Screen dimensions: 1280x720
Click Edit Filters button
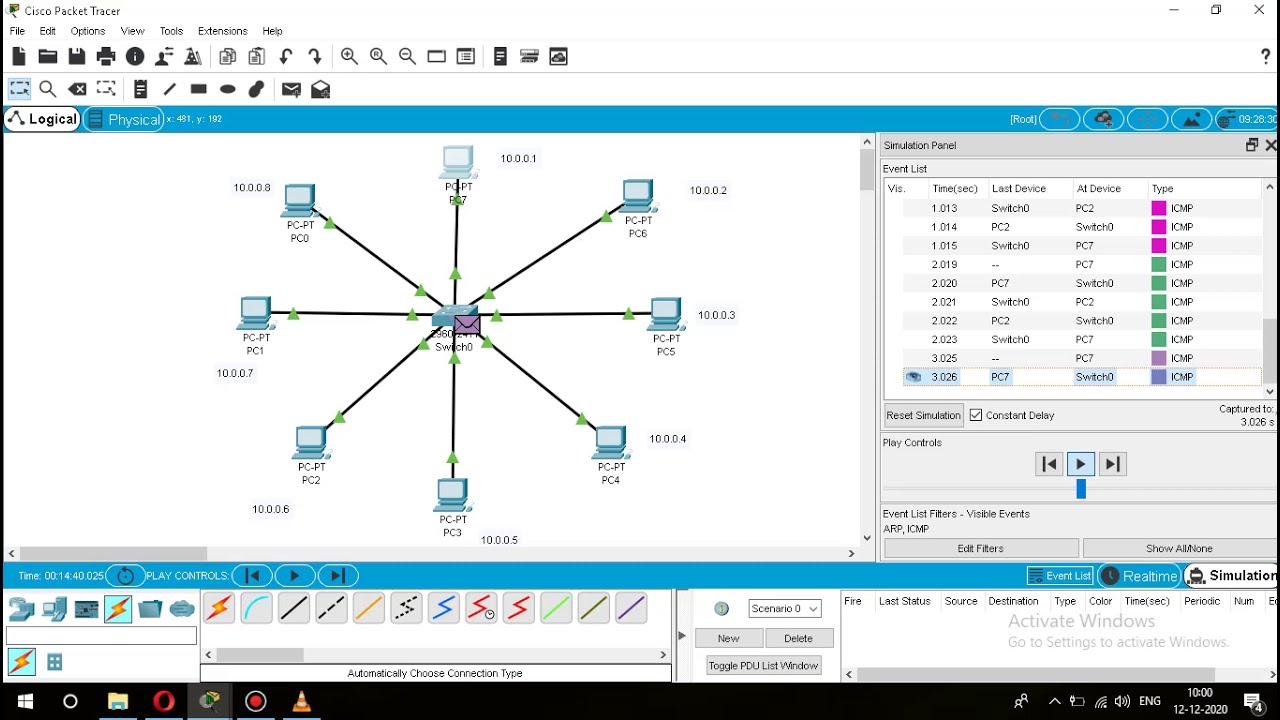(x=980, y=549)
